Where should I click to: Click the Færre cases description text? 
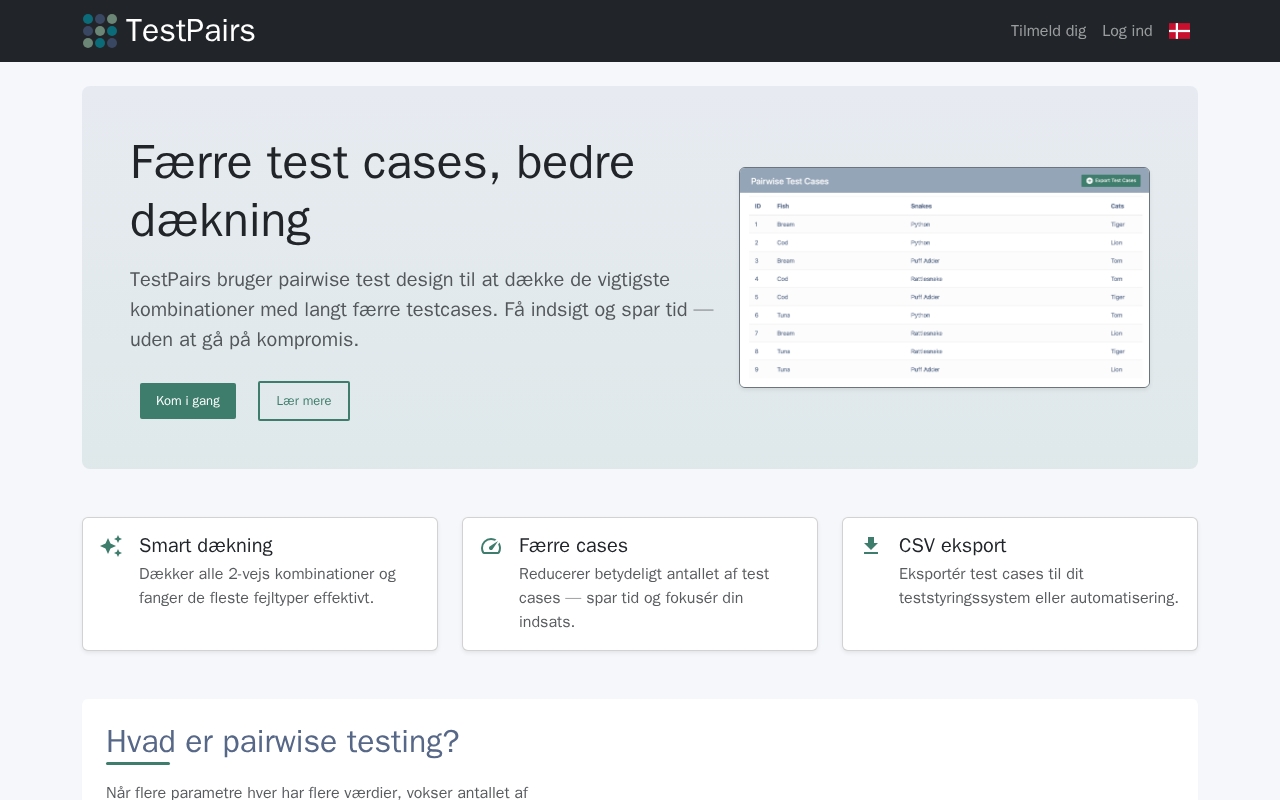point(643,598)
